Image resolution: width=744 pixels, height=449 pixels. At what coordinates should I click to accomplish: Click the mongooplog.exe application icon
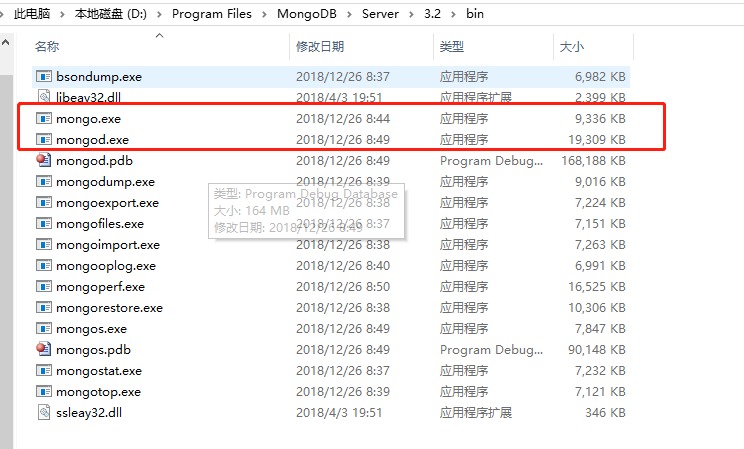coord(44,265)
